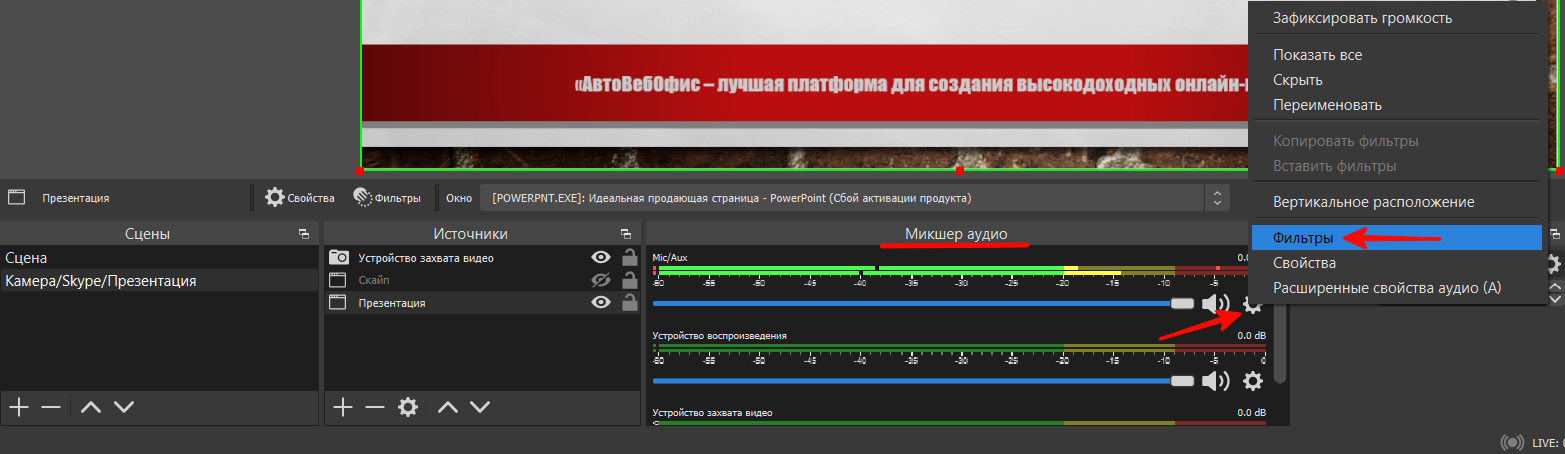Remove selected scene with minus
This screenshot has height=454, width=1565.
coord(51,407)
